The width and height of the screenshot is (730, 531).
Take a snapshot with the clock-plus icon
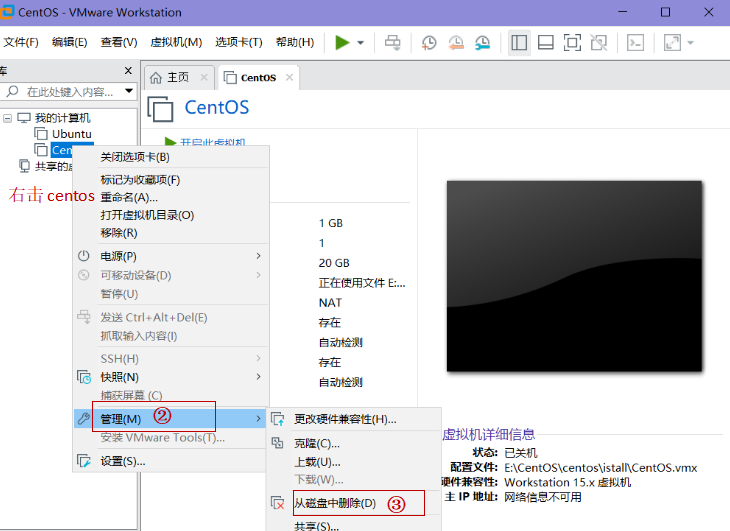429,42
